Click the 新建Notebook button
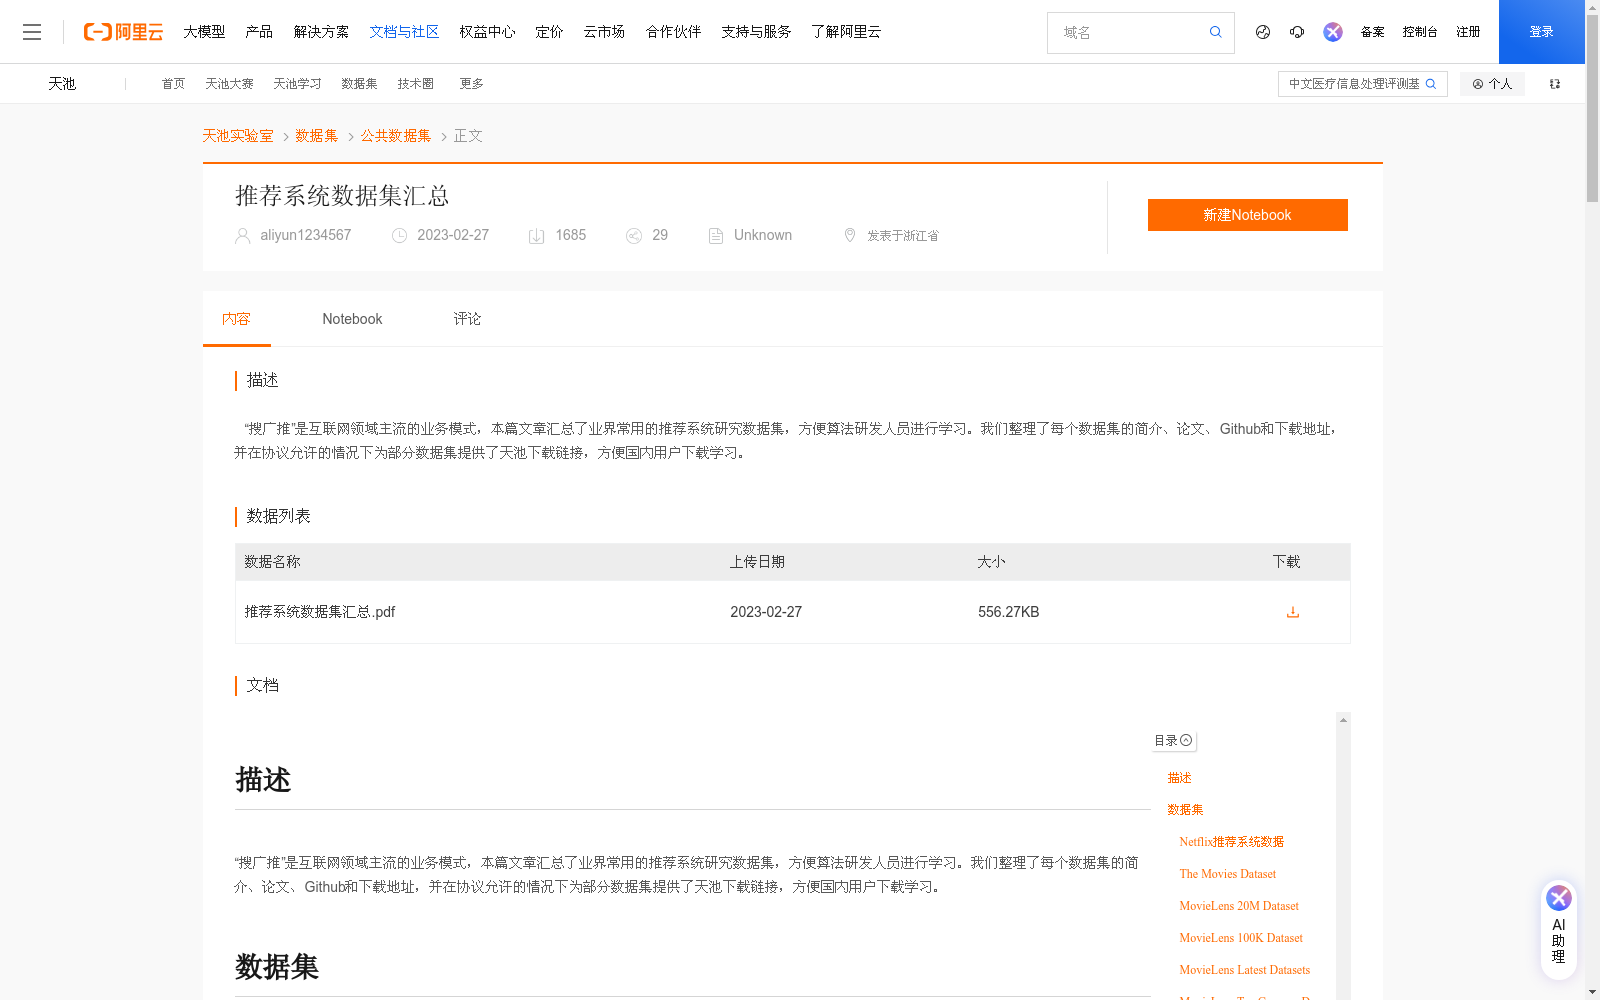Viewport: 1600px width, 1000px height. tap(1247, 214)
